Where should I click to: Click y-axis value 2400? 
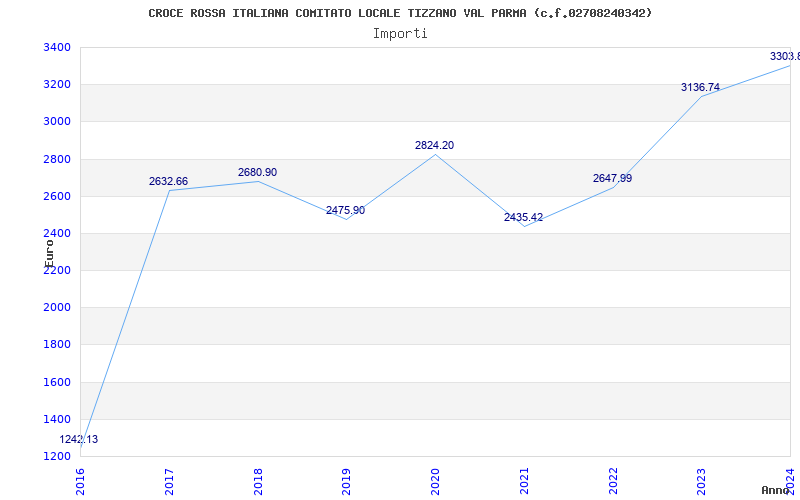(56, 234)
